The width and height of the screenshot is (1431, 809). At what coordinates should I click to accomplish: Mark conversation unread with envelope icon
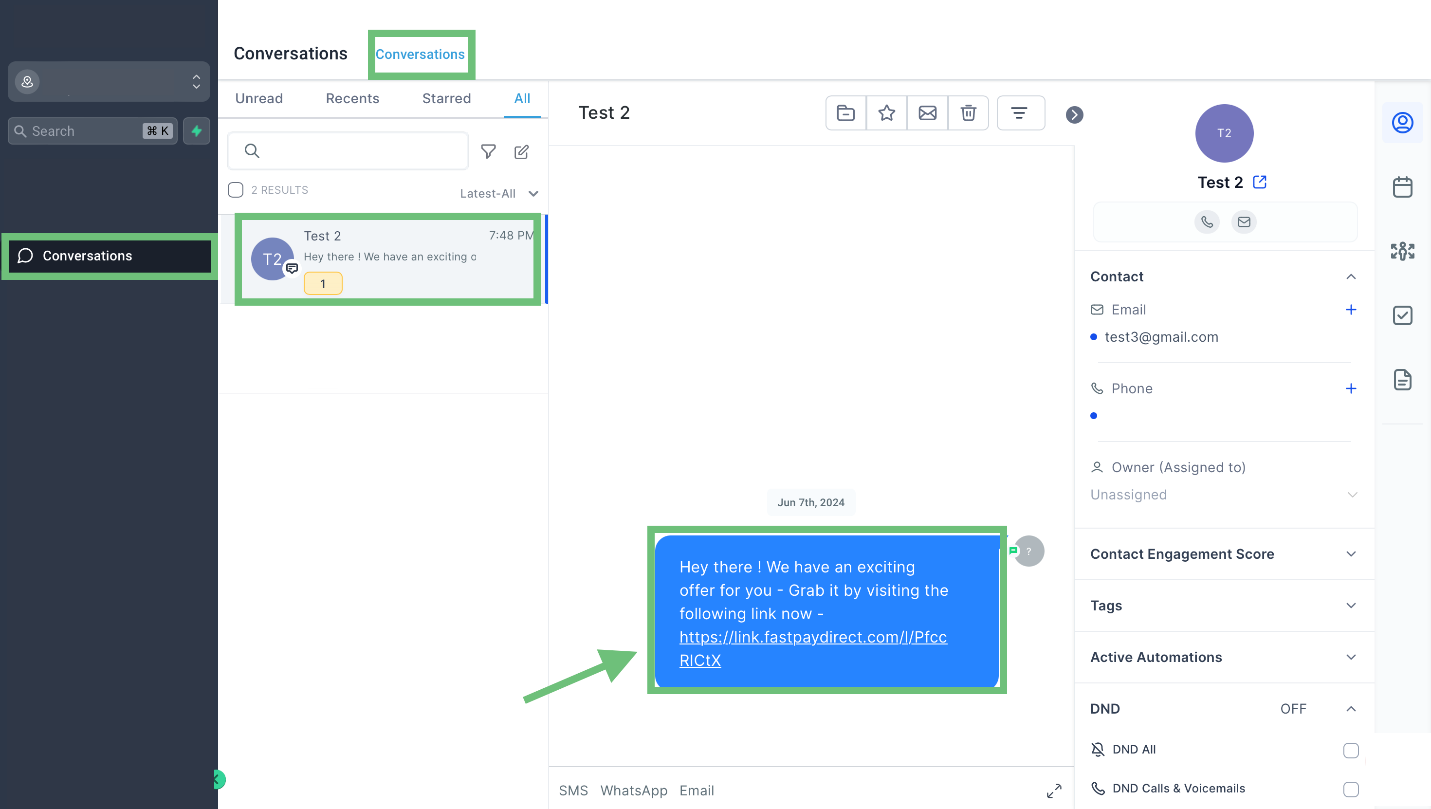[928, 113]
